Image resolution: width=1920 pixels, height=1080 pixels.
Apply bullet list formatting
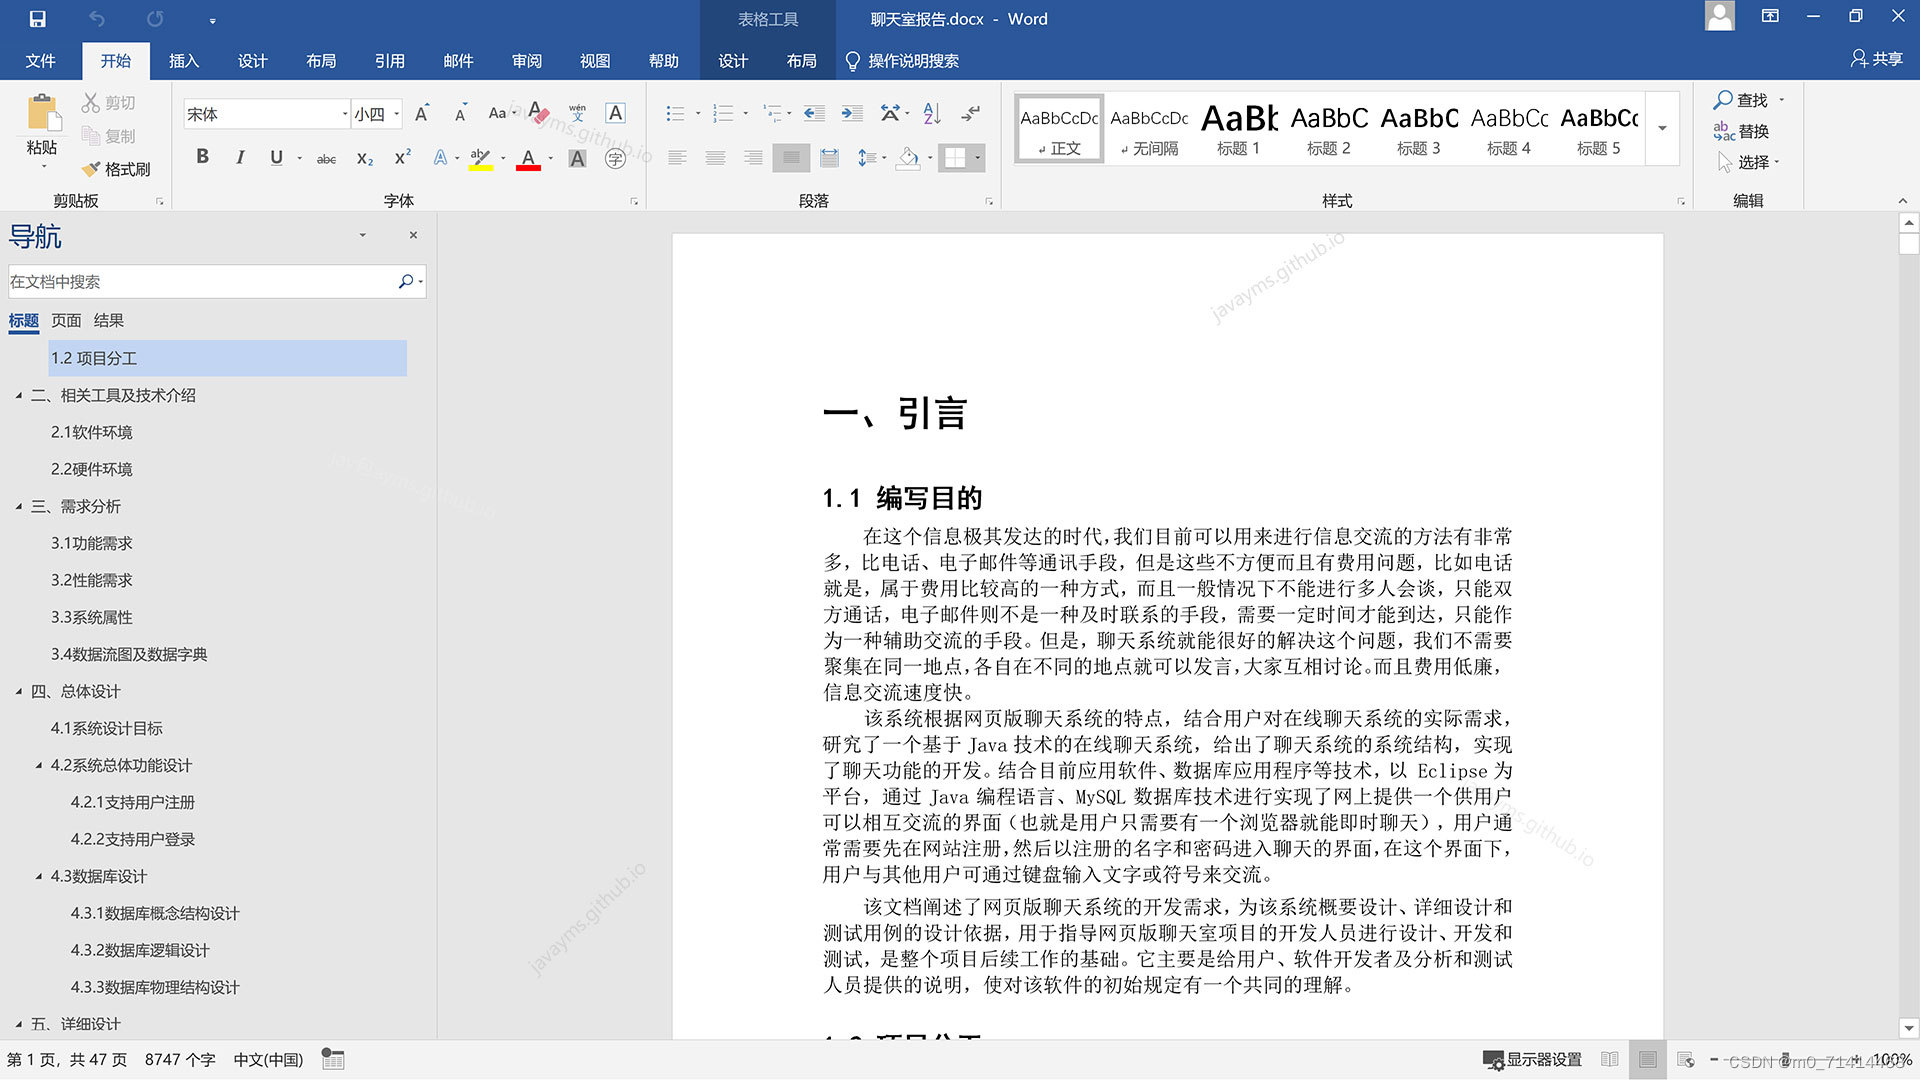point(676,114)
